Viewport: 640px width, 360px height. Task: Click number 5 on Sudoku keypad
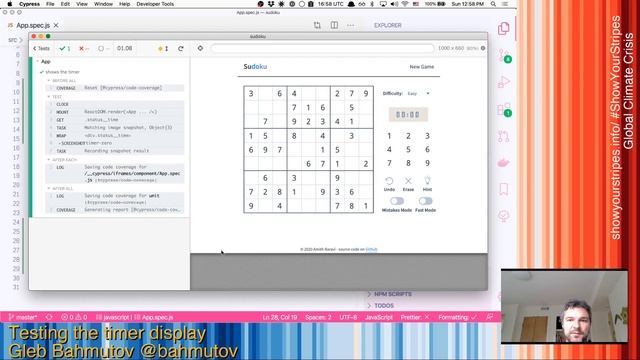pyautogui.click(x=408, y=149)
